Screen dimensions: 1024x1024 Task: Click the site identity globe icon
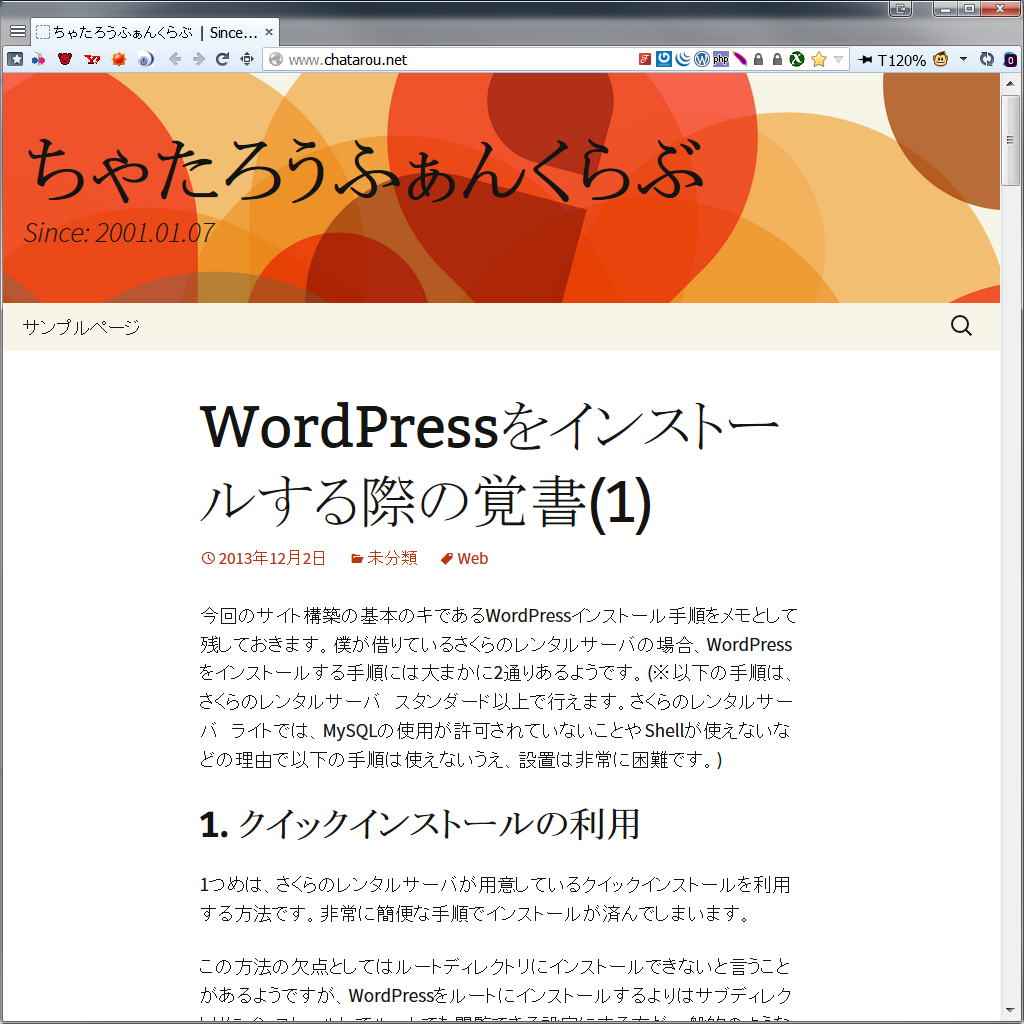pos(276,59)
